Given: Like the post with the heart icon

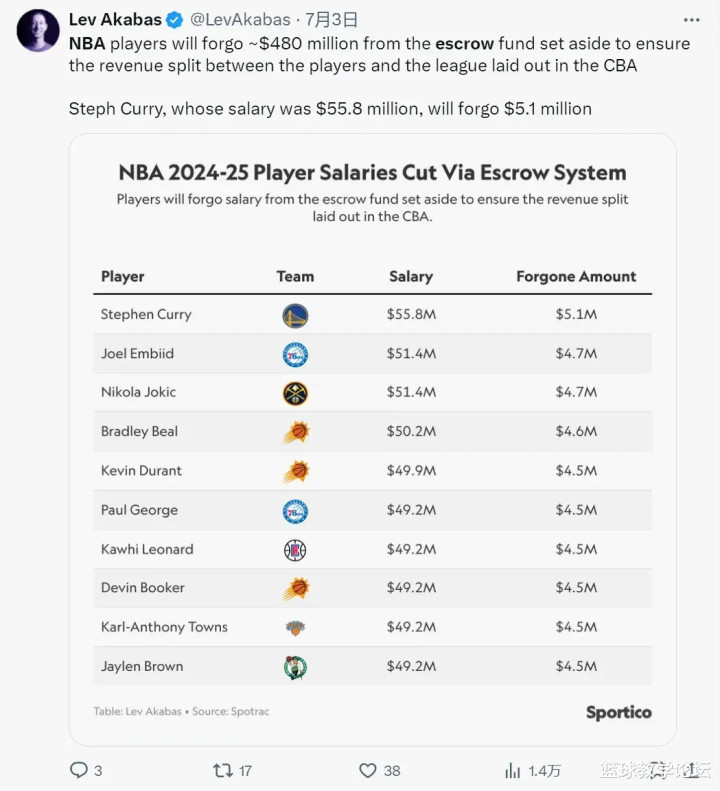Looking at the screenshot, I should pyautogui.click(x=368, y=770).
